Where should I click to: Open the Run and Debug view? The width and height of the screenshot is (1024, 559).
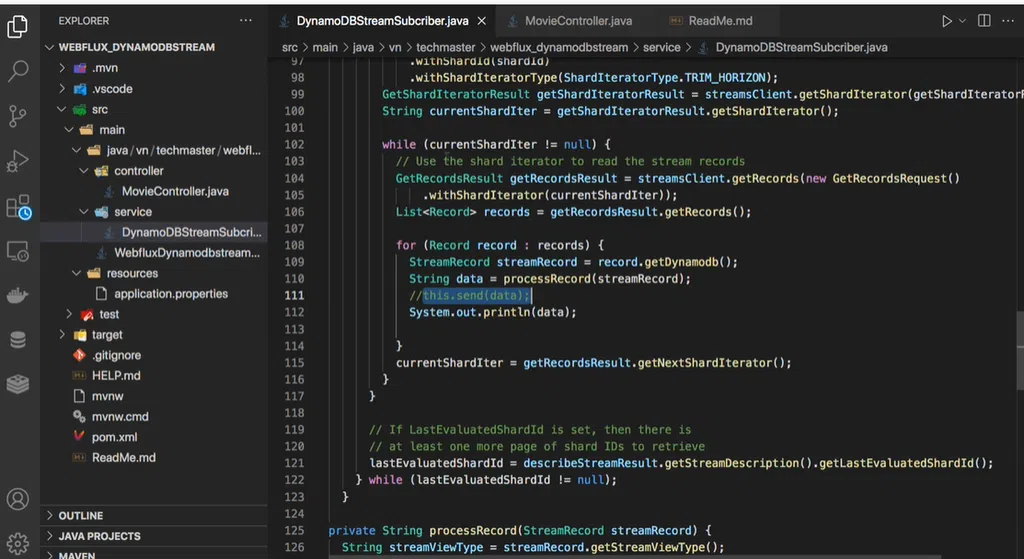point(18,161)
